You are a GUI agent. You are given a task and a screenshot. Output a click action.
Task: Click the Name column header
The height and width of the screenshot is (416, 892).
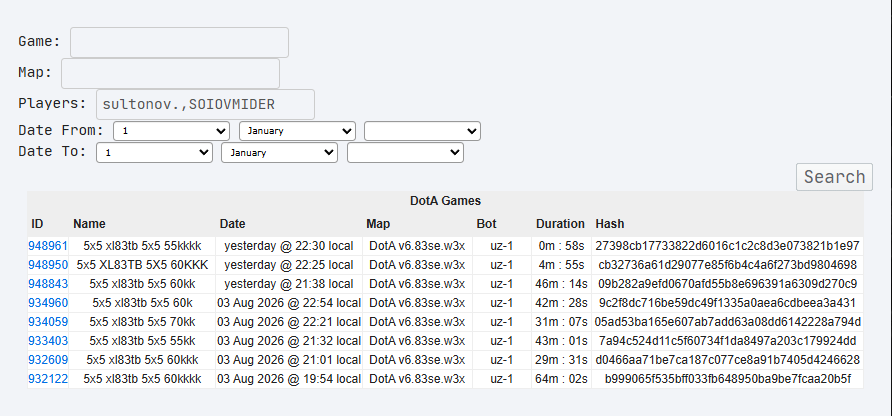[x=89, y=224]
